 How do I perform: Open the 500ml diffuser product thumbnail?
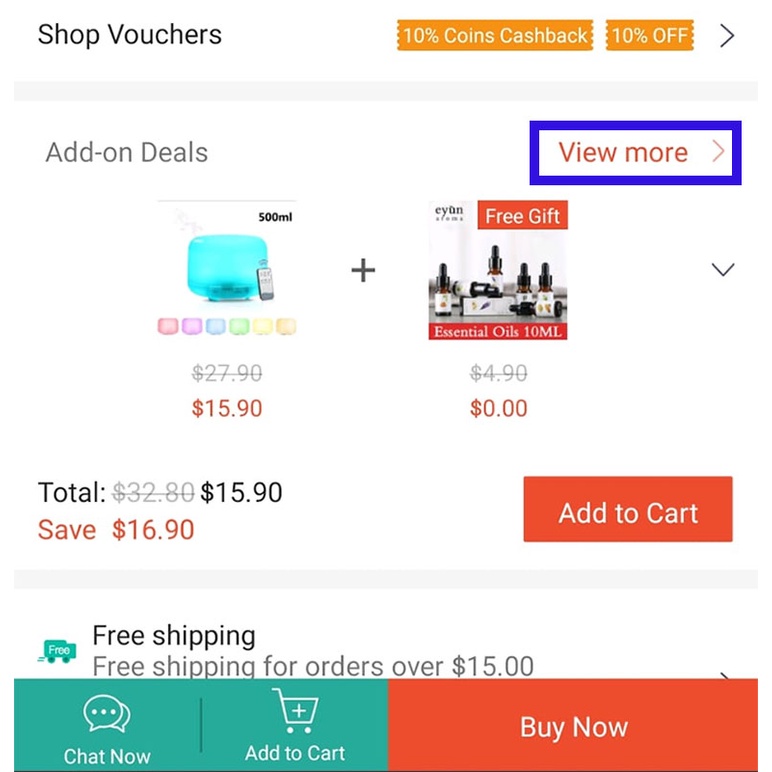226,269
